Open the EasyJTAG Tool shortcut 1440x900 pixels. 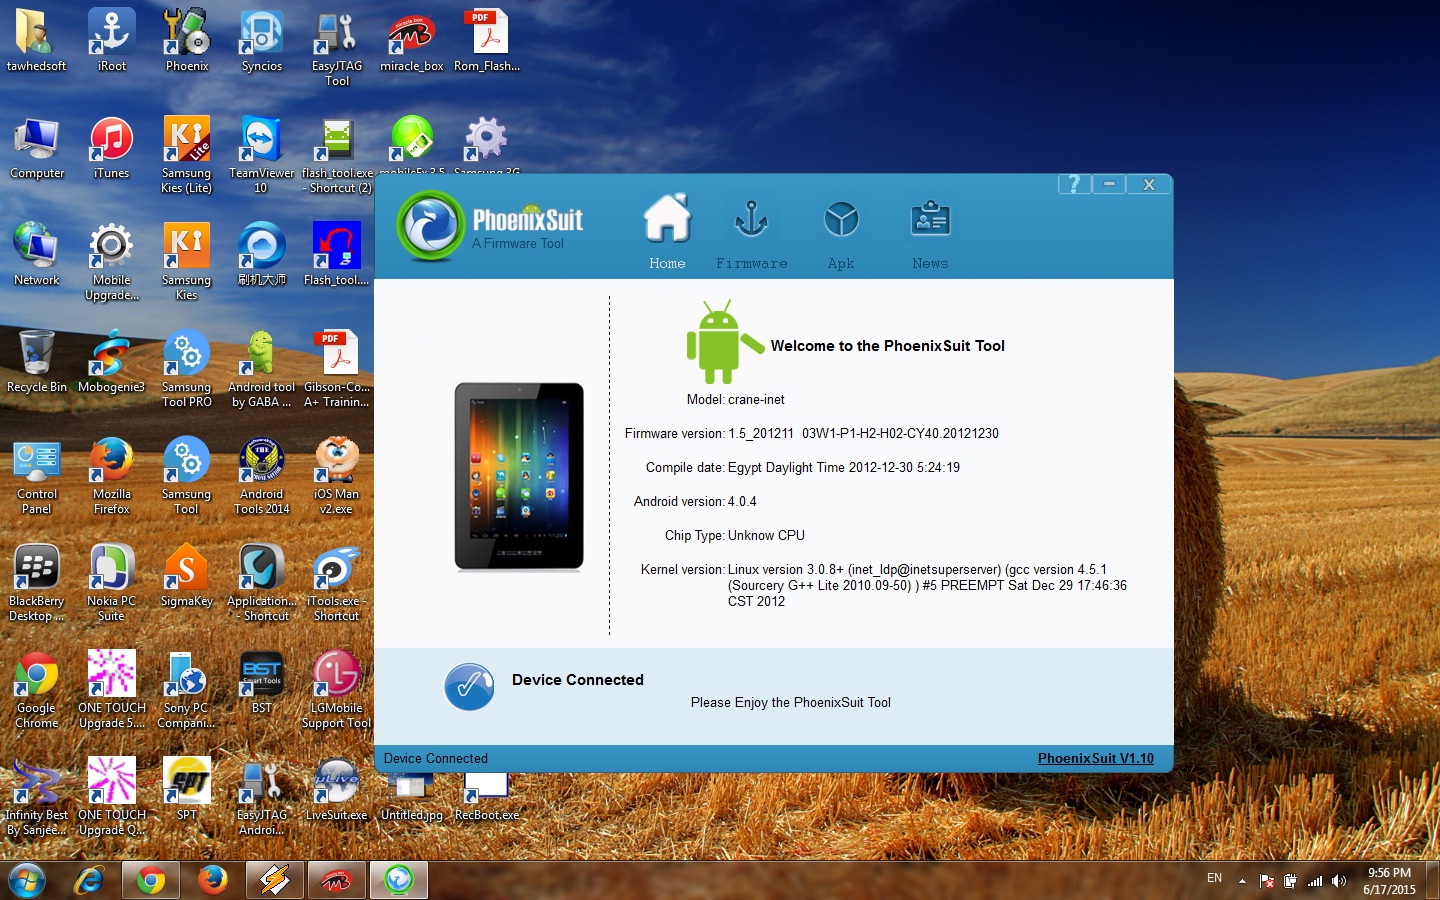click(337, 49)
